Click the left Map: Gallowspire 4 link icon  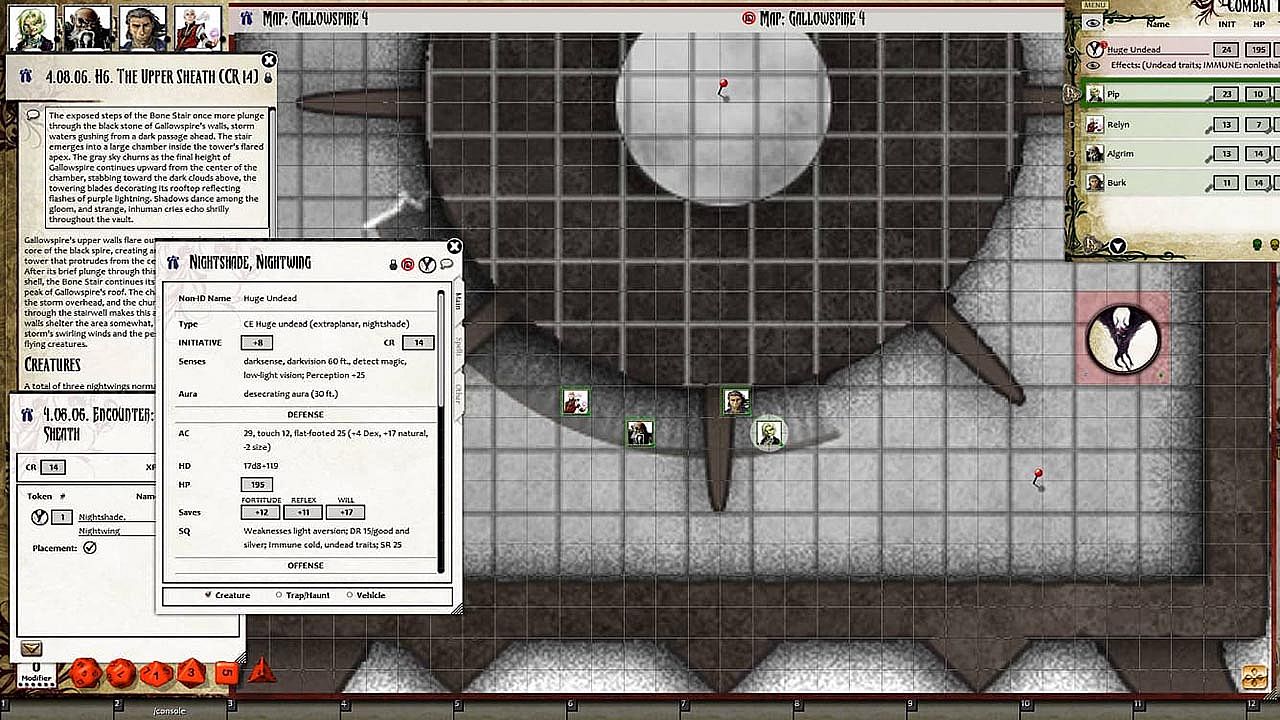click(245, 18)
